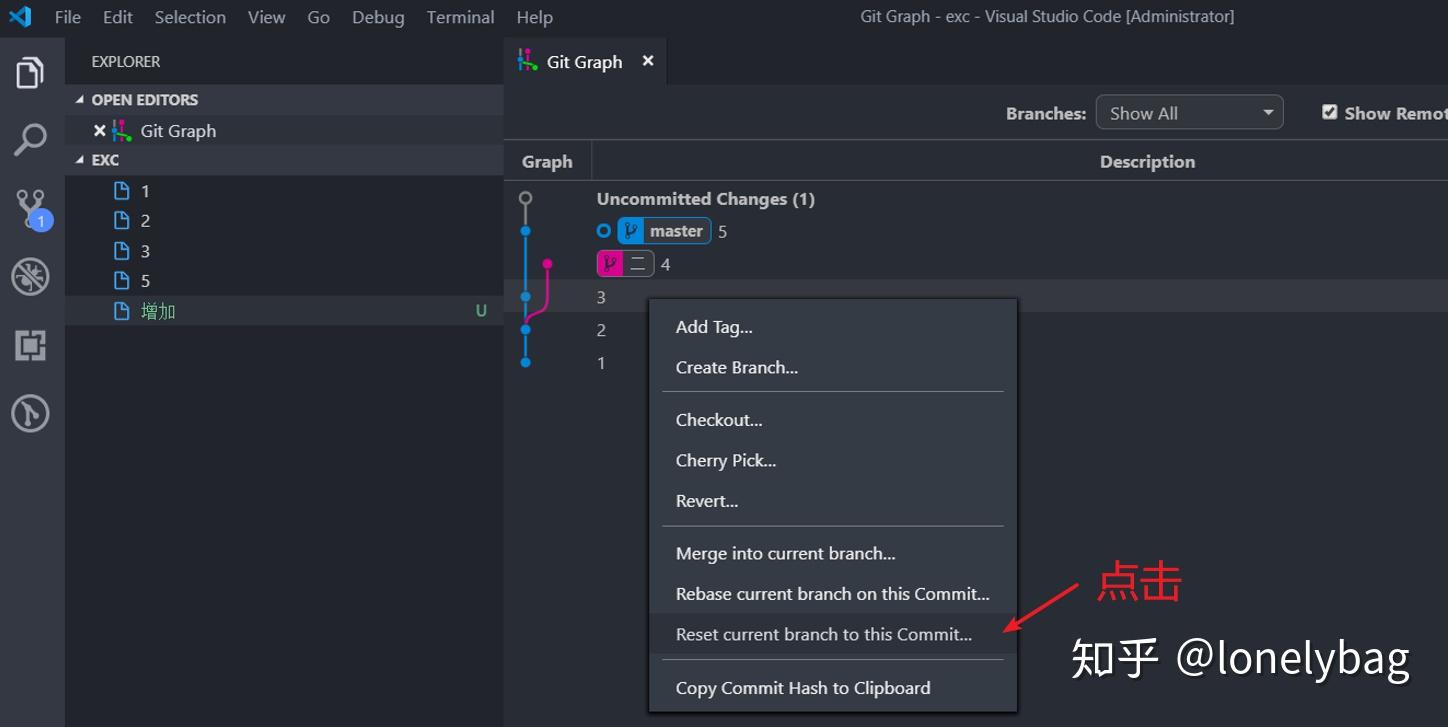This screenshot has height=727, width=1449.
Task: Click the Git Graph tab icon
Action: (527, 61)
